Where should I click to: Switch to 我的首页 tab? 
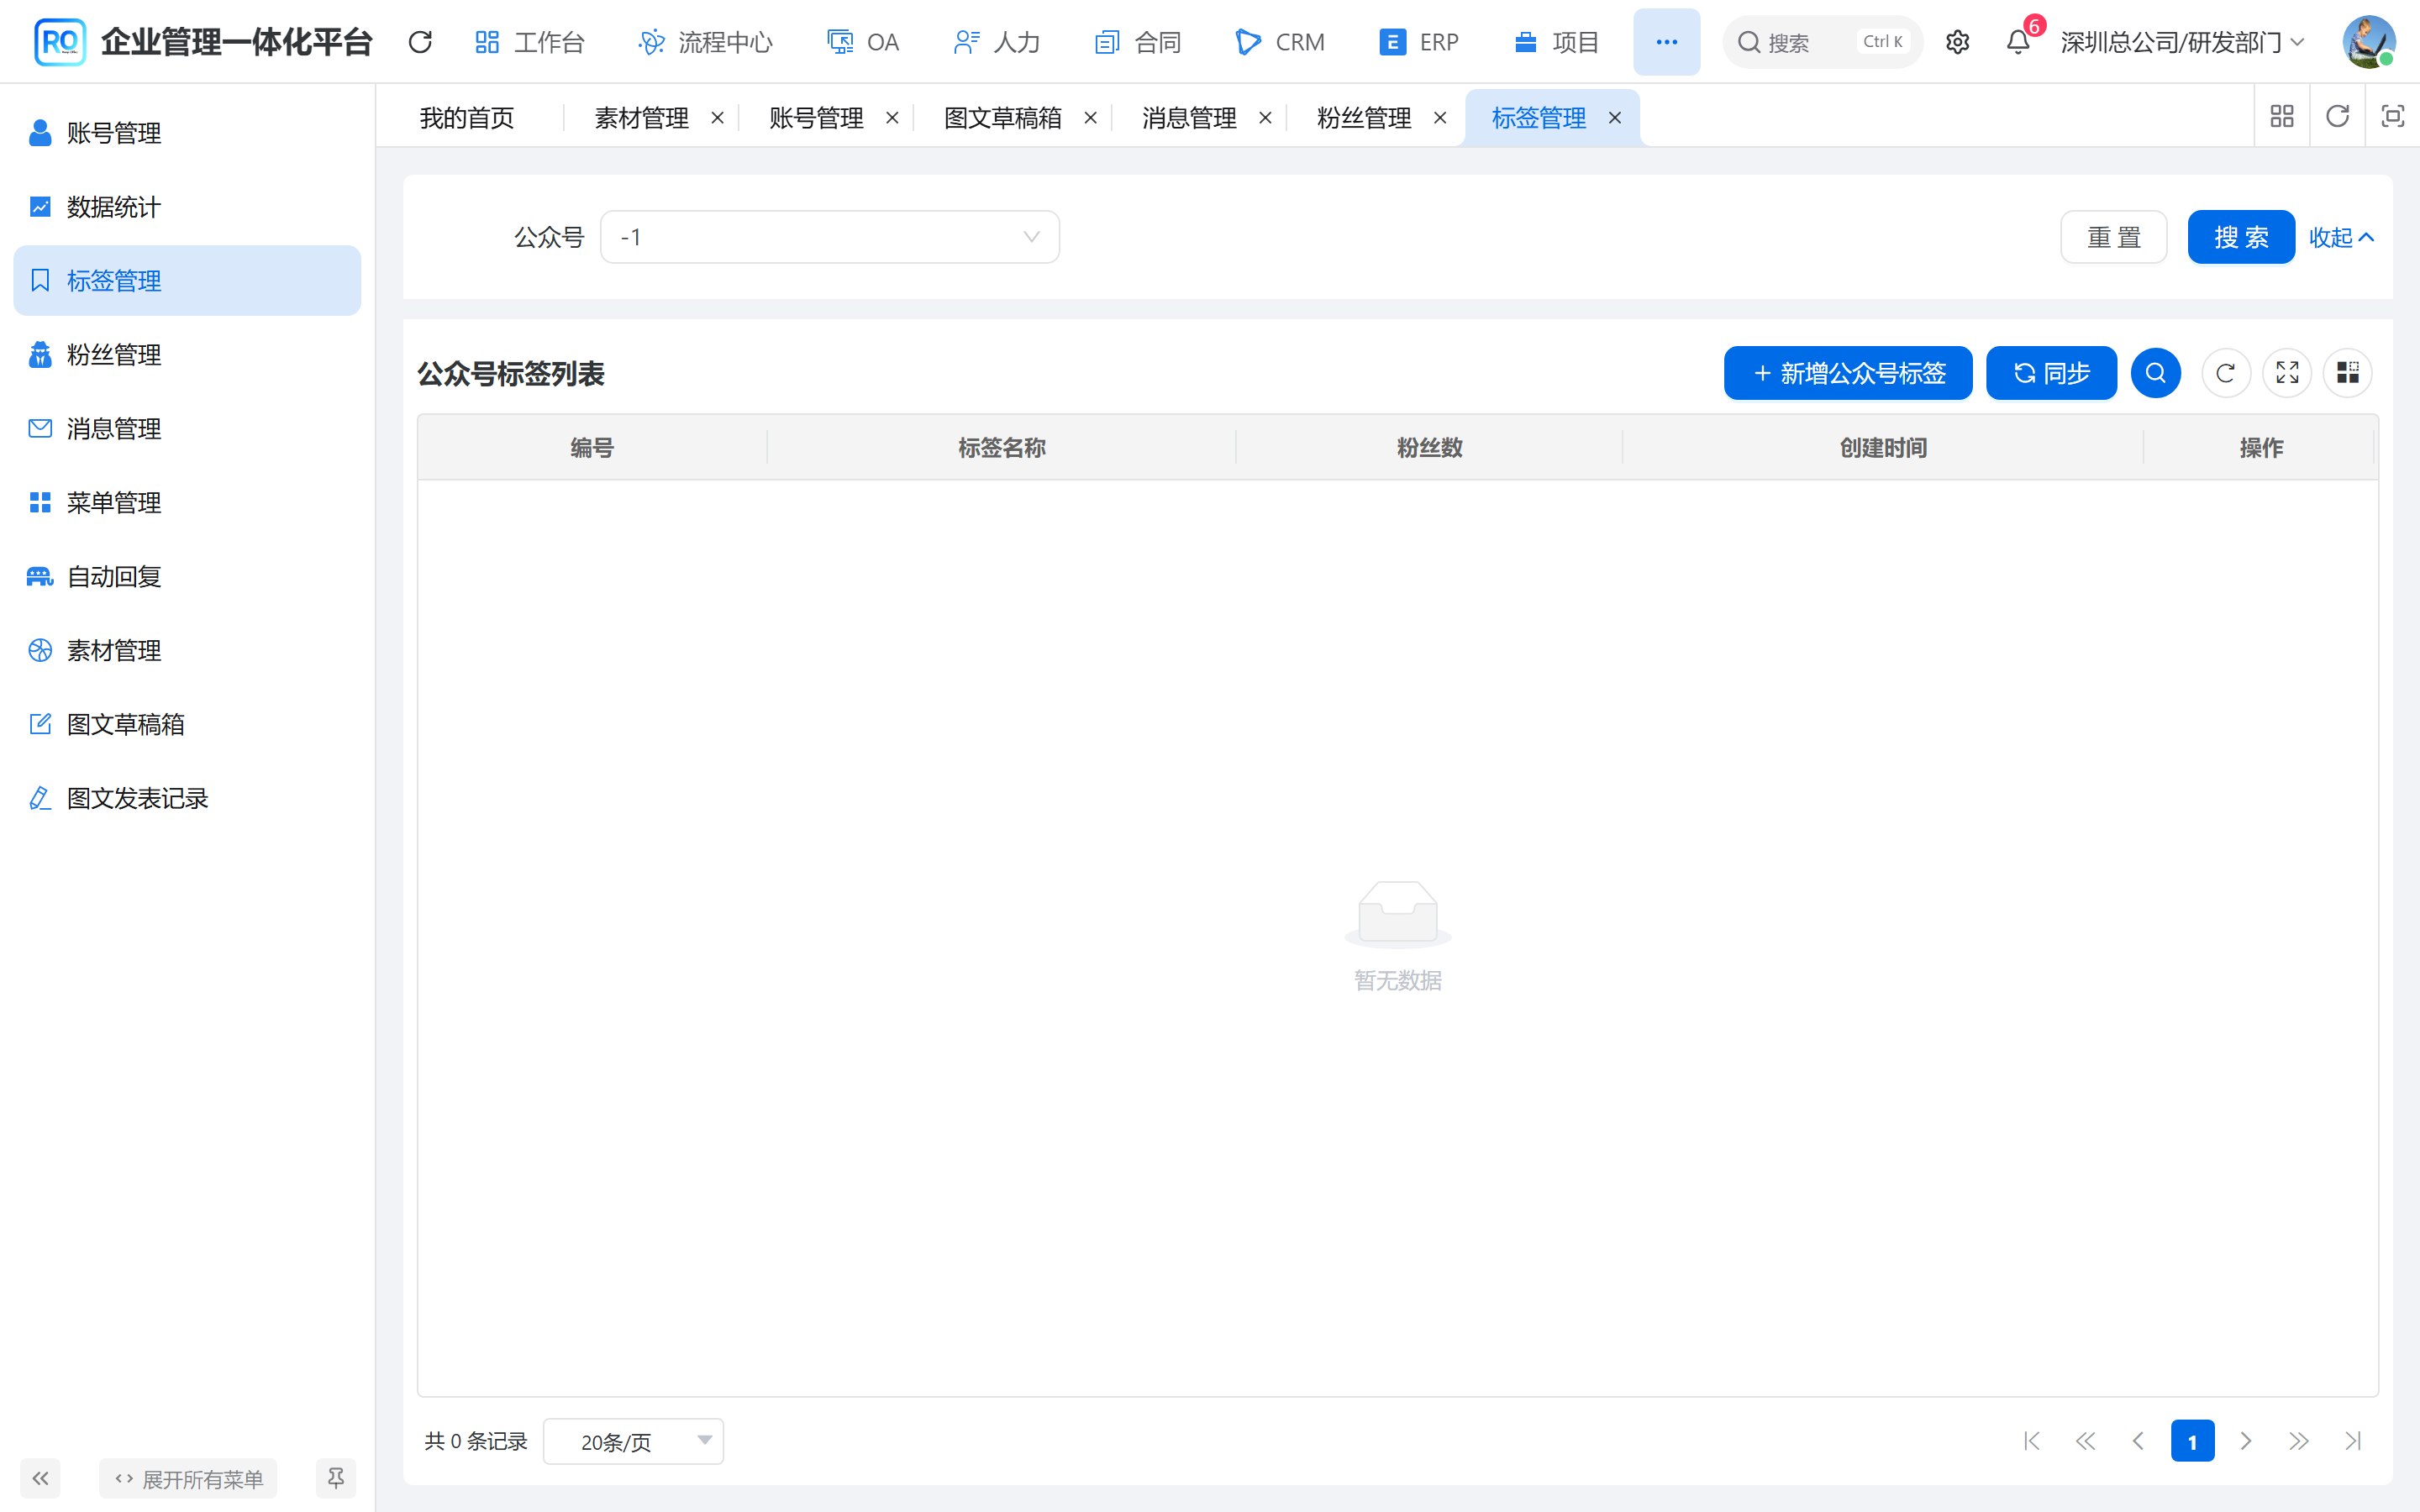click(466, 118)
